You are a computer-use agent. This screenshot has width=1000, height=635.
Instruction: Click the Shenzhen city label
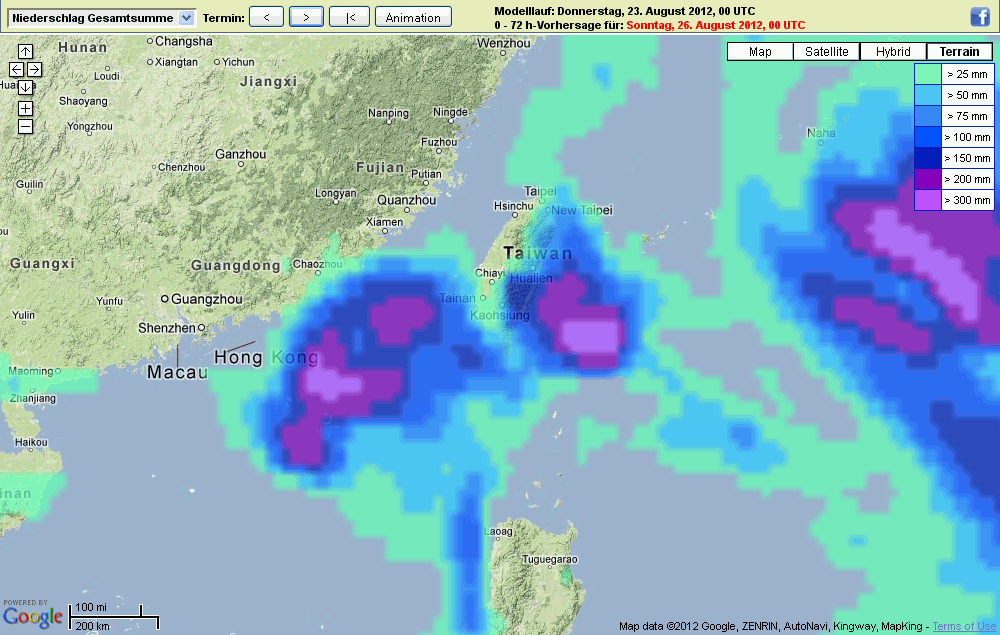click(167, 328)
